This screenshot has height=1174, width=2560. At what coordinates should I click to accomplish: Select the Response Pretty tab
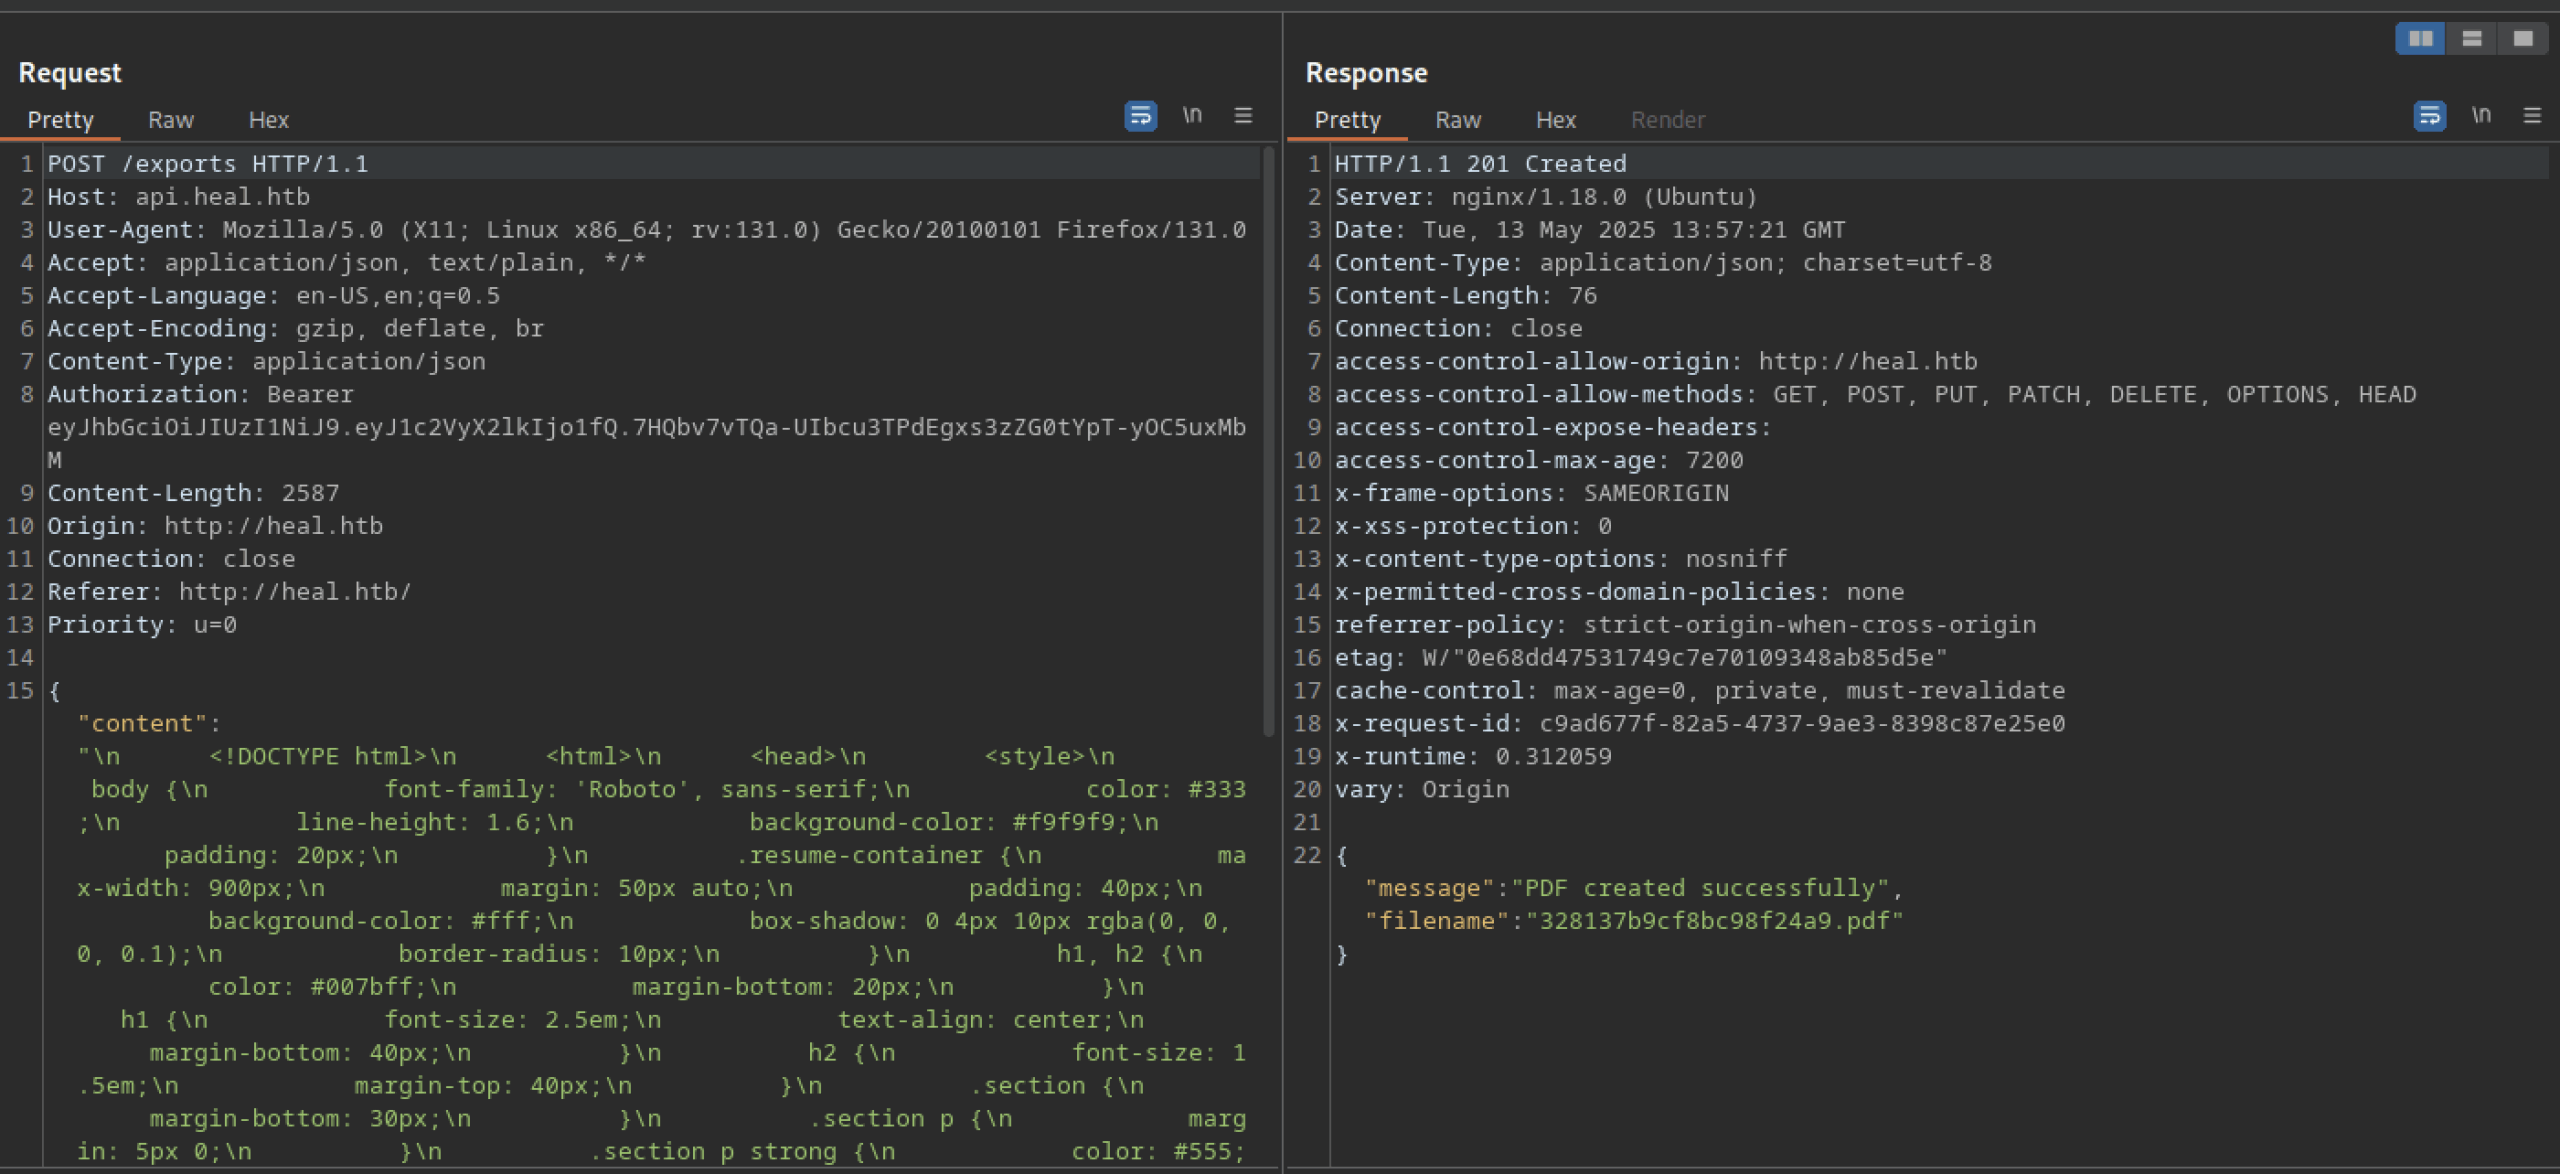pos(1347,120)
